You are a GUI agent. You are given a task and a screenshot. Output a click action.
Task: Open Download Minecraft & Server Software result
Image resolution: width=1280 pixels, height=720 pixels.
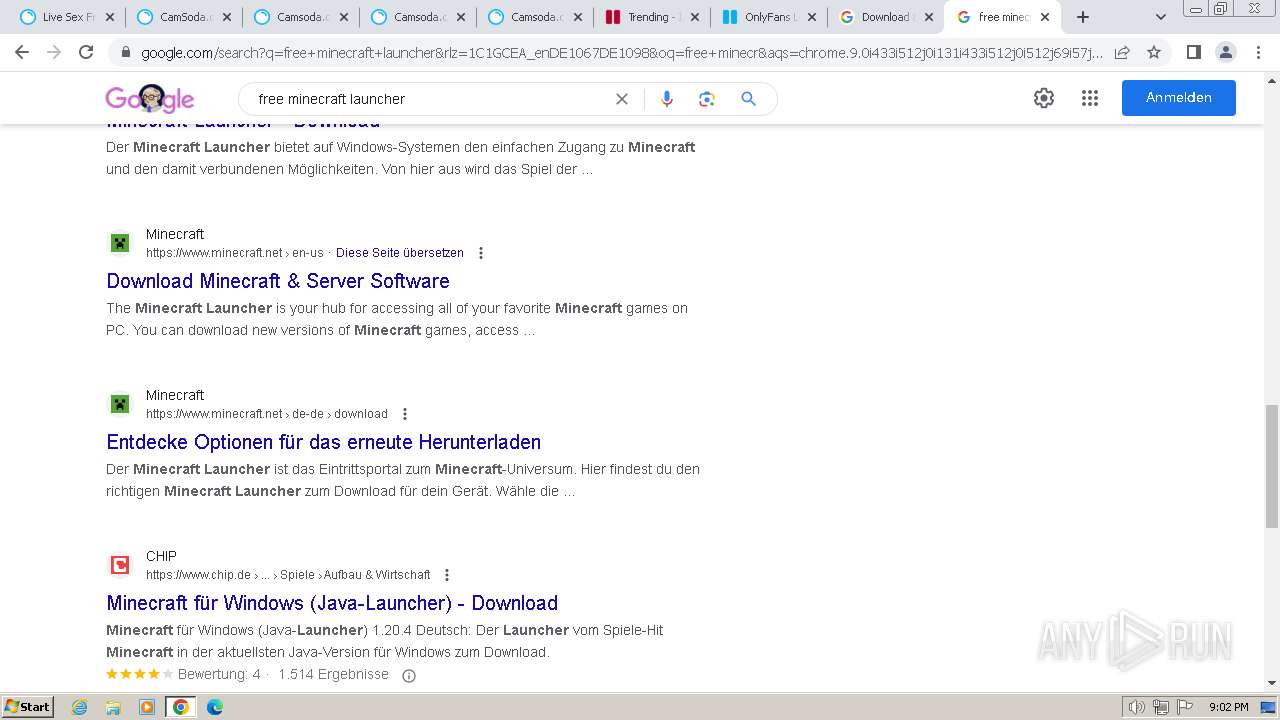[x=278, y=281]
